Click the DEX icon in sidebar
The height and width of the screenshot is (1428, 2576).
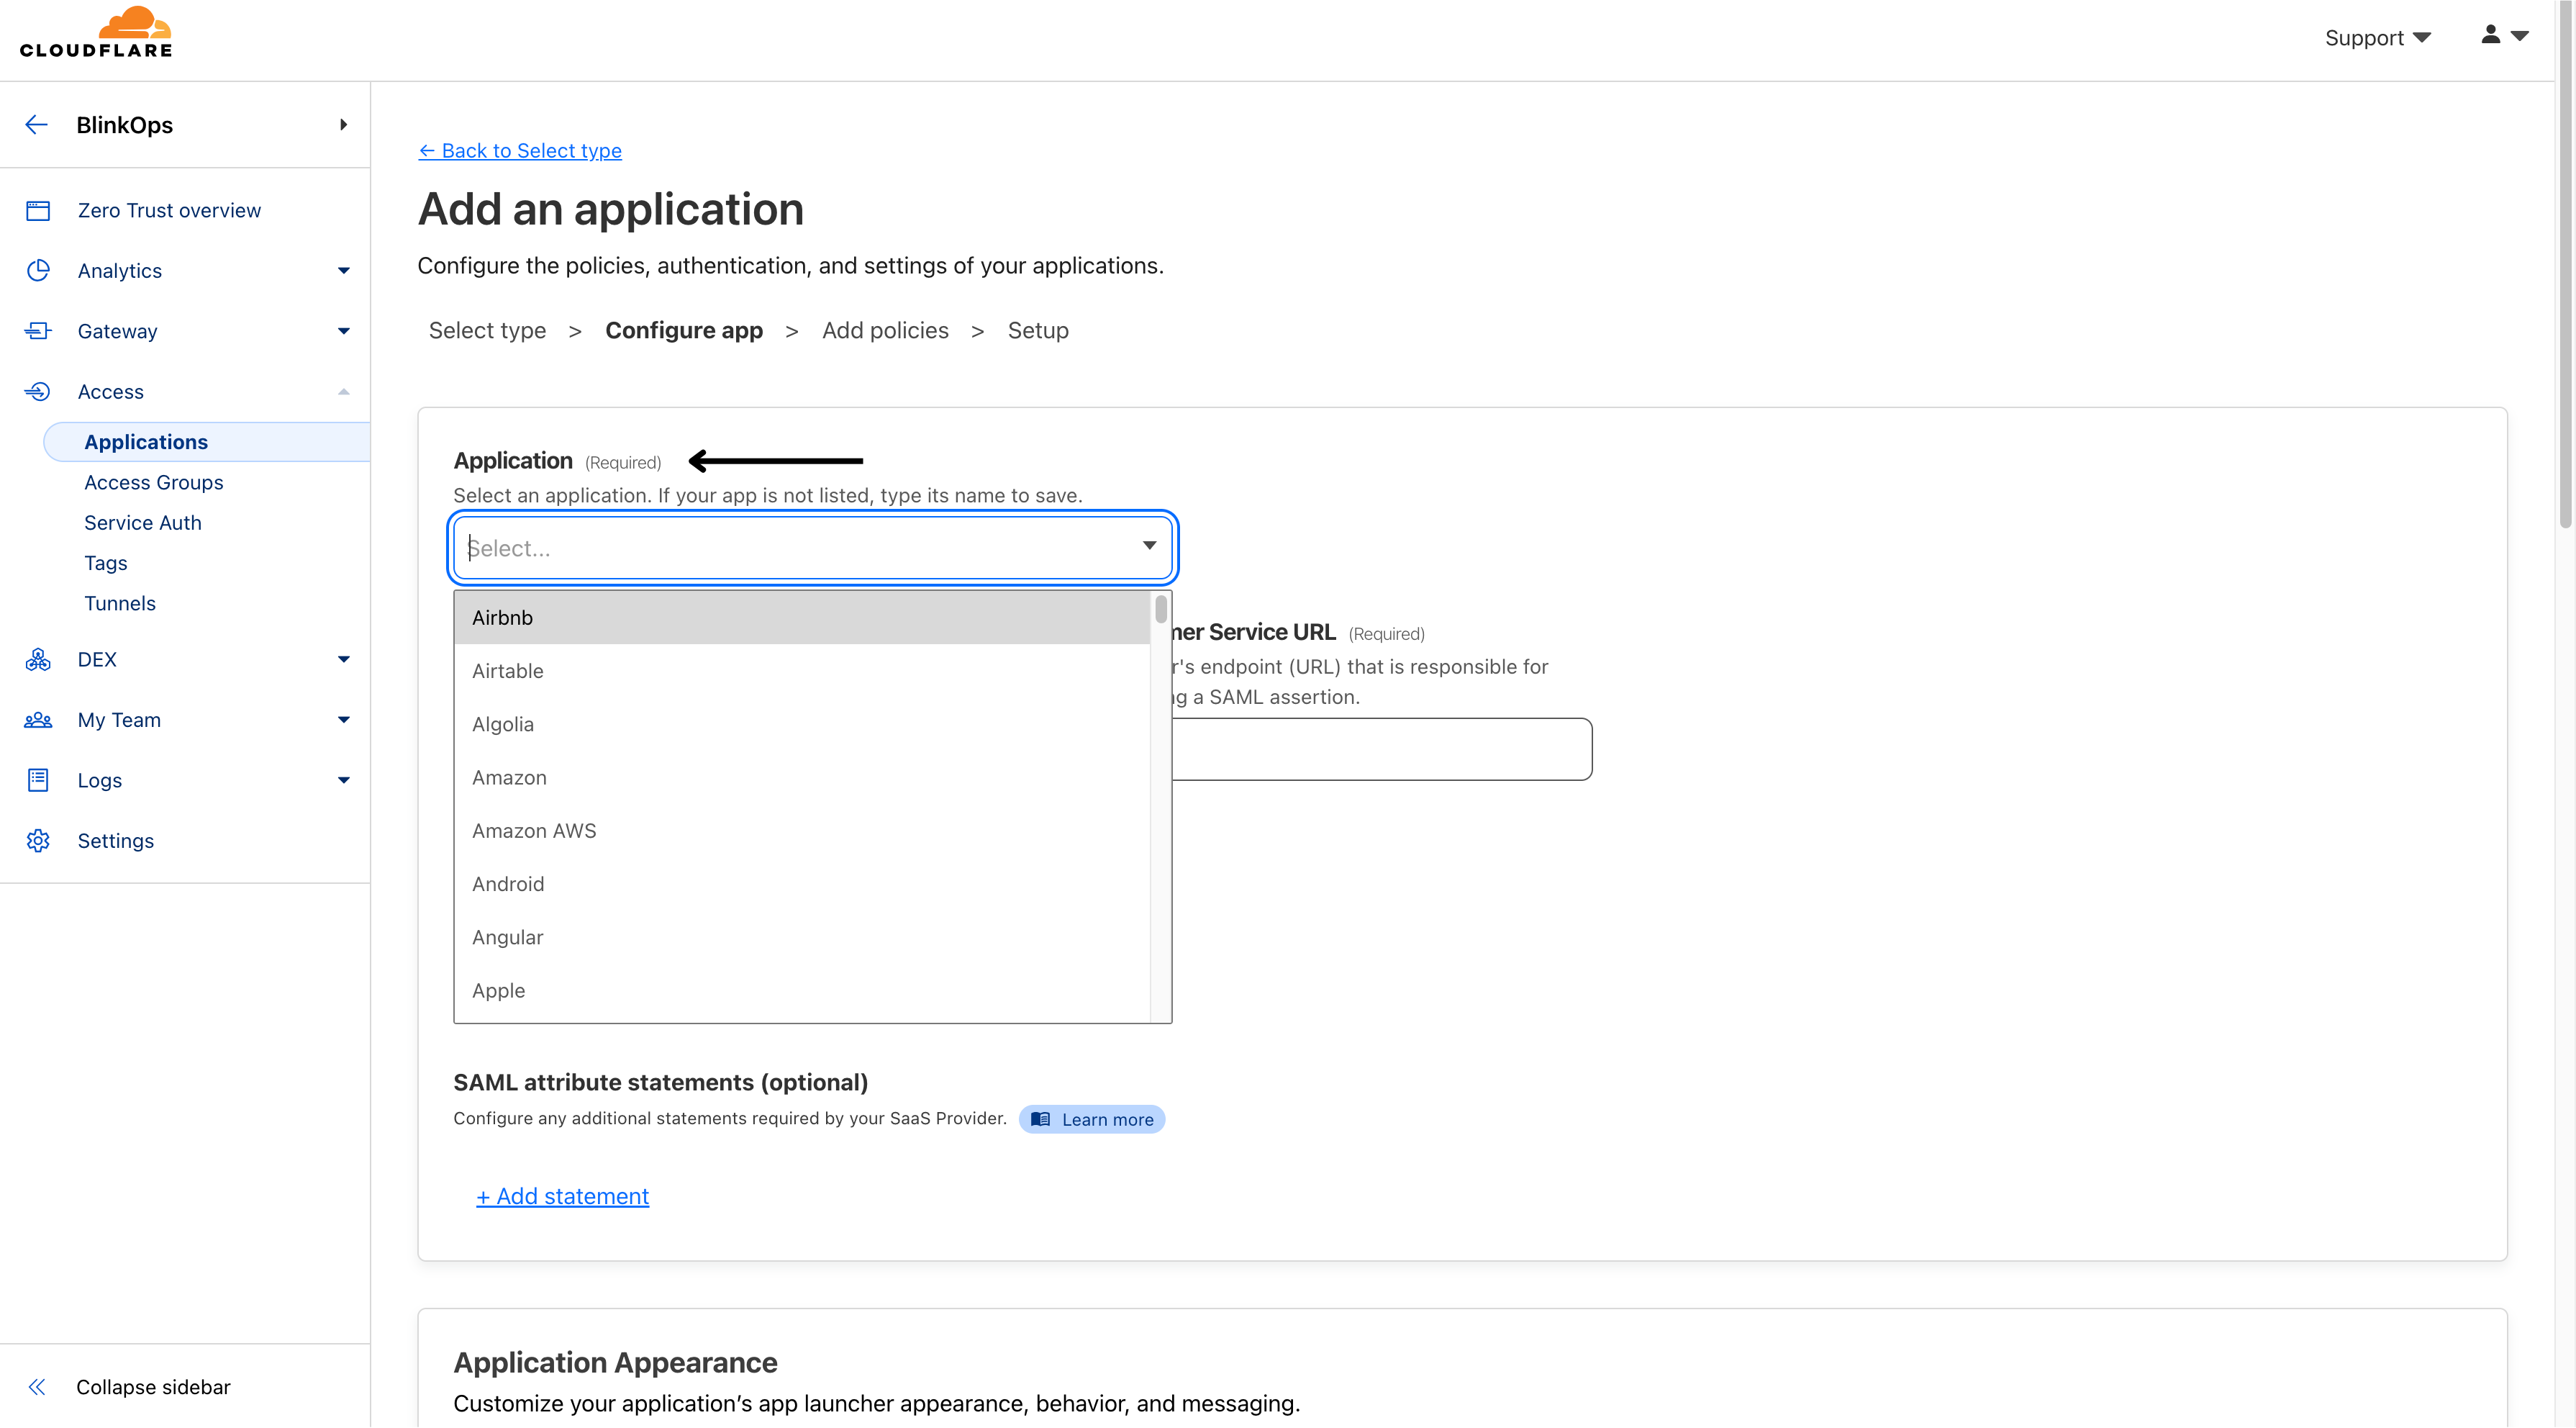[x=38, y=660]
